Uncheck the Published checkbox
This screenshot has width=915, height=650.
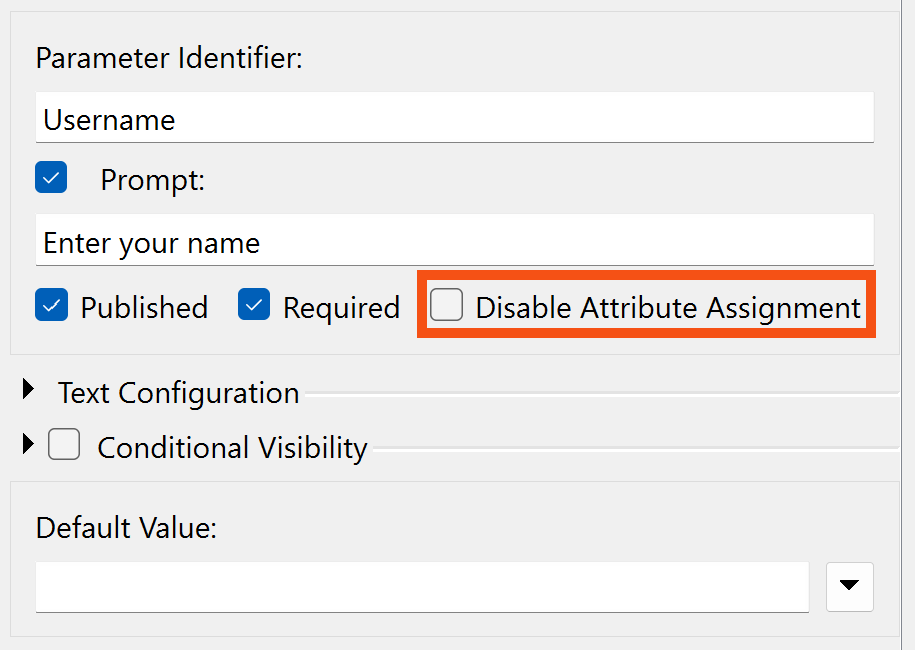51,306
